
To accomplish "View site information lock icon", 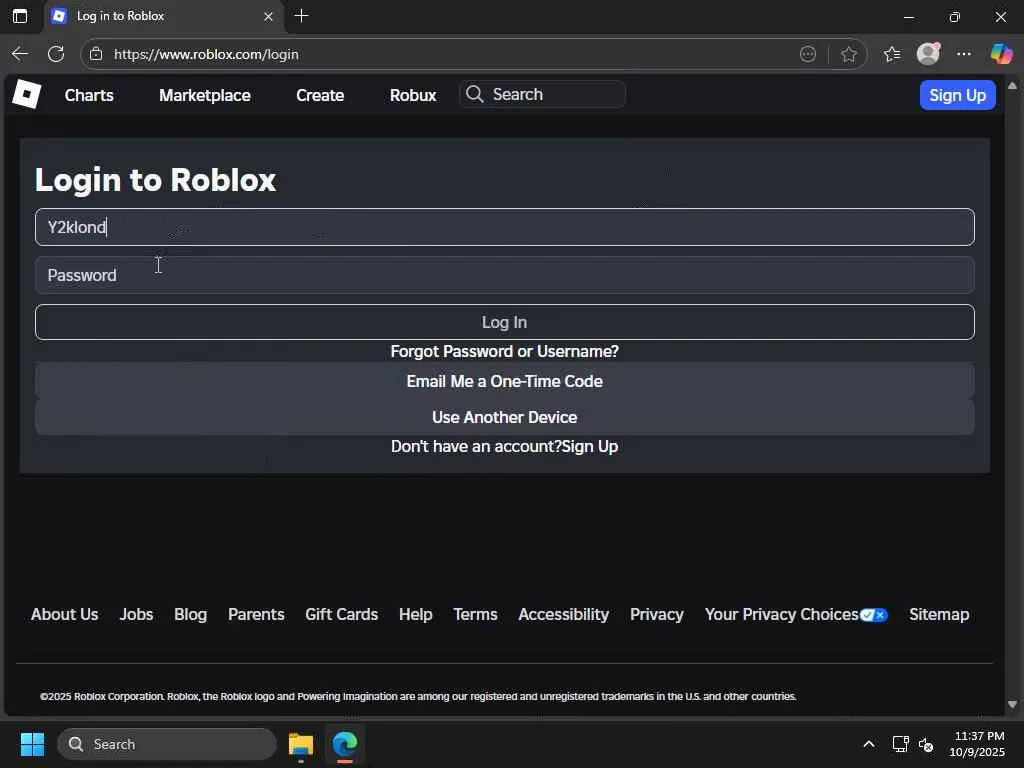I will (96, 54).
